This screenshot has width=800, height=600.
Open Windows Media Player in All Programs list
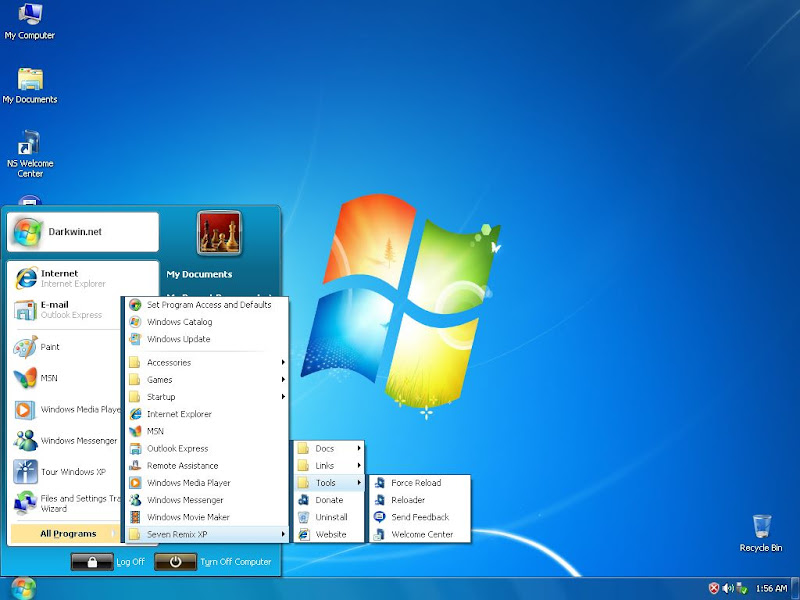coord(207,483)
